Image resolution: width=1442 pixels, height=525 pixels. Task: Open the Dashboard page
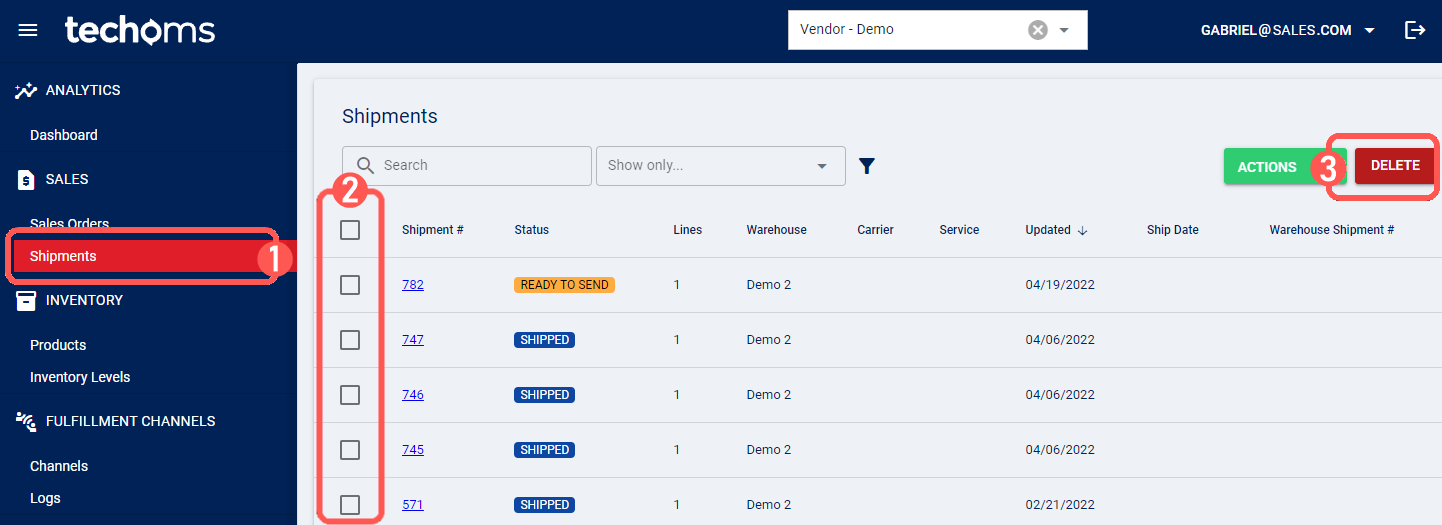click(64, 135)
